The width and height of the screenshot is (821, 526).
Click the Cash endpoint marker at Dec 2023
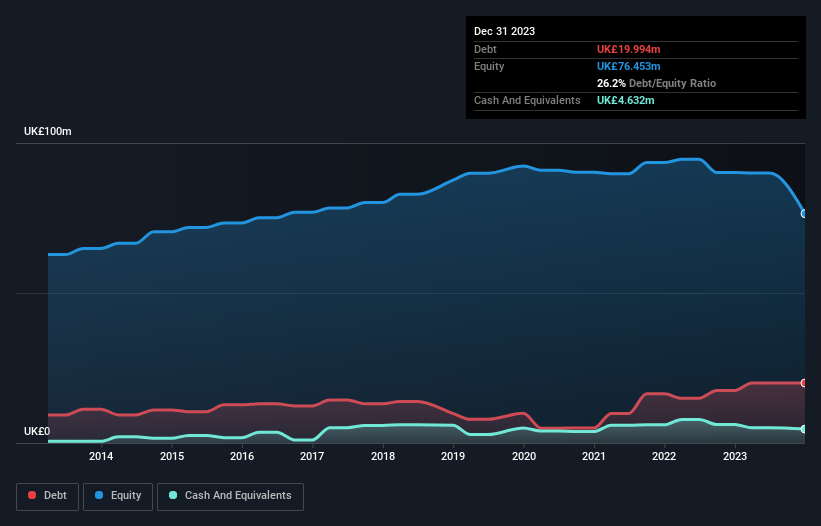click(x=804, y=429)
